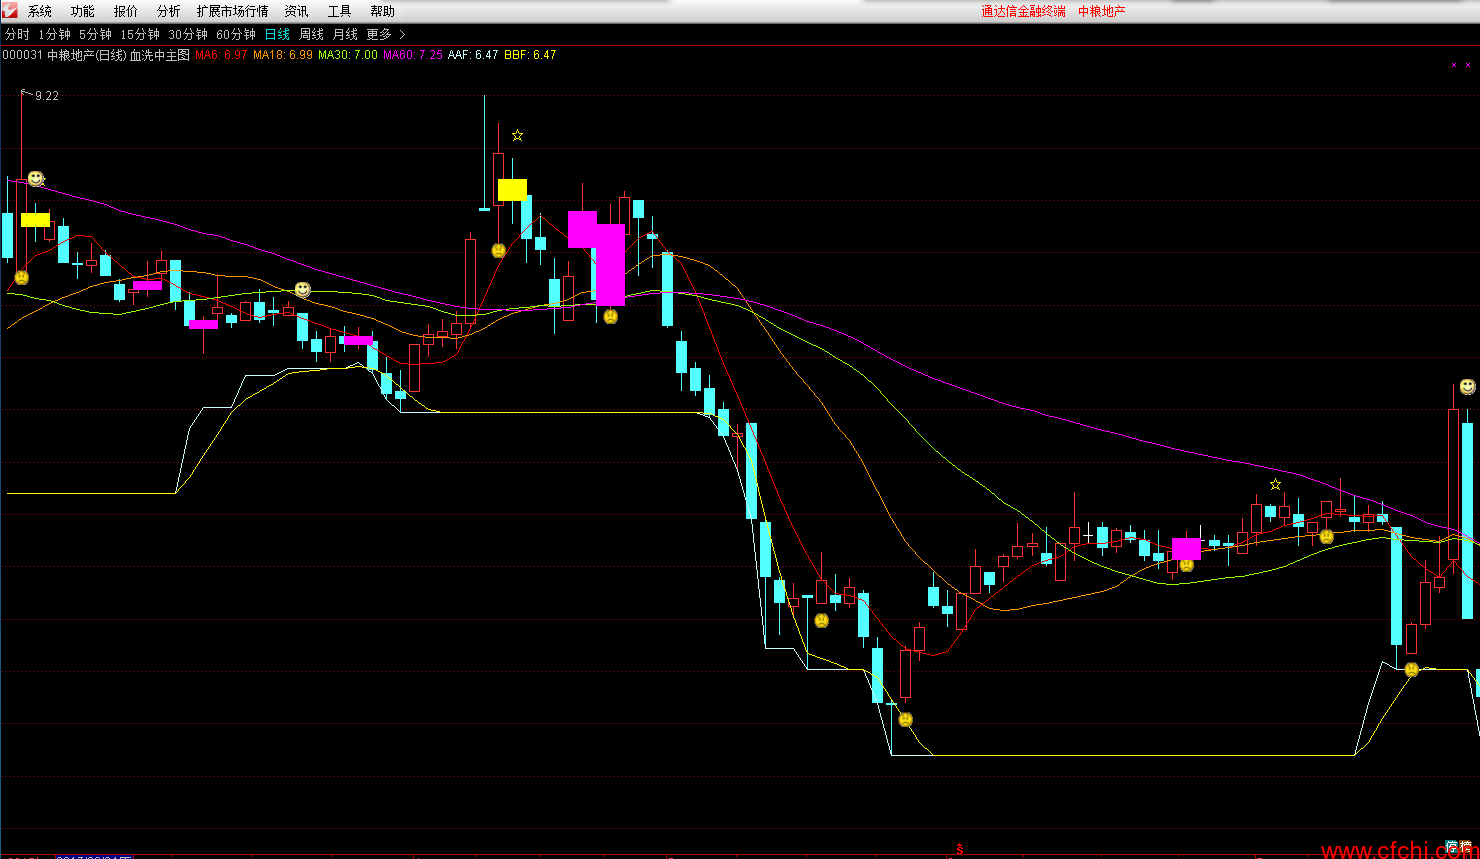The height and width of the screenshot is (859, 1480).
Task: Switch to the 15分钟 period
Action: [140, 35]
